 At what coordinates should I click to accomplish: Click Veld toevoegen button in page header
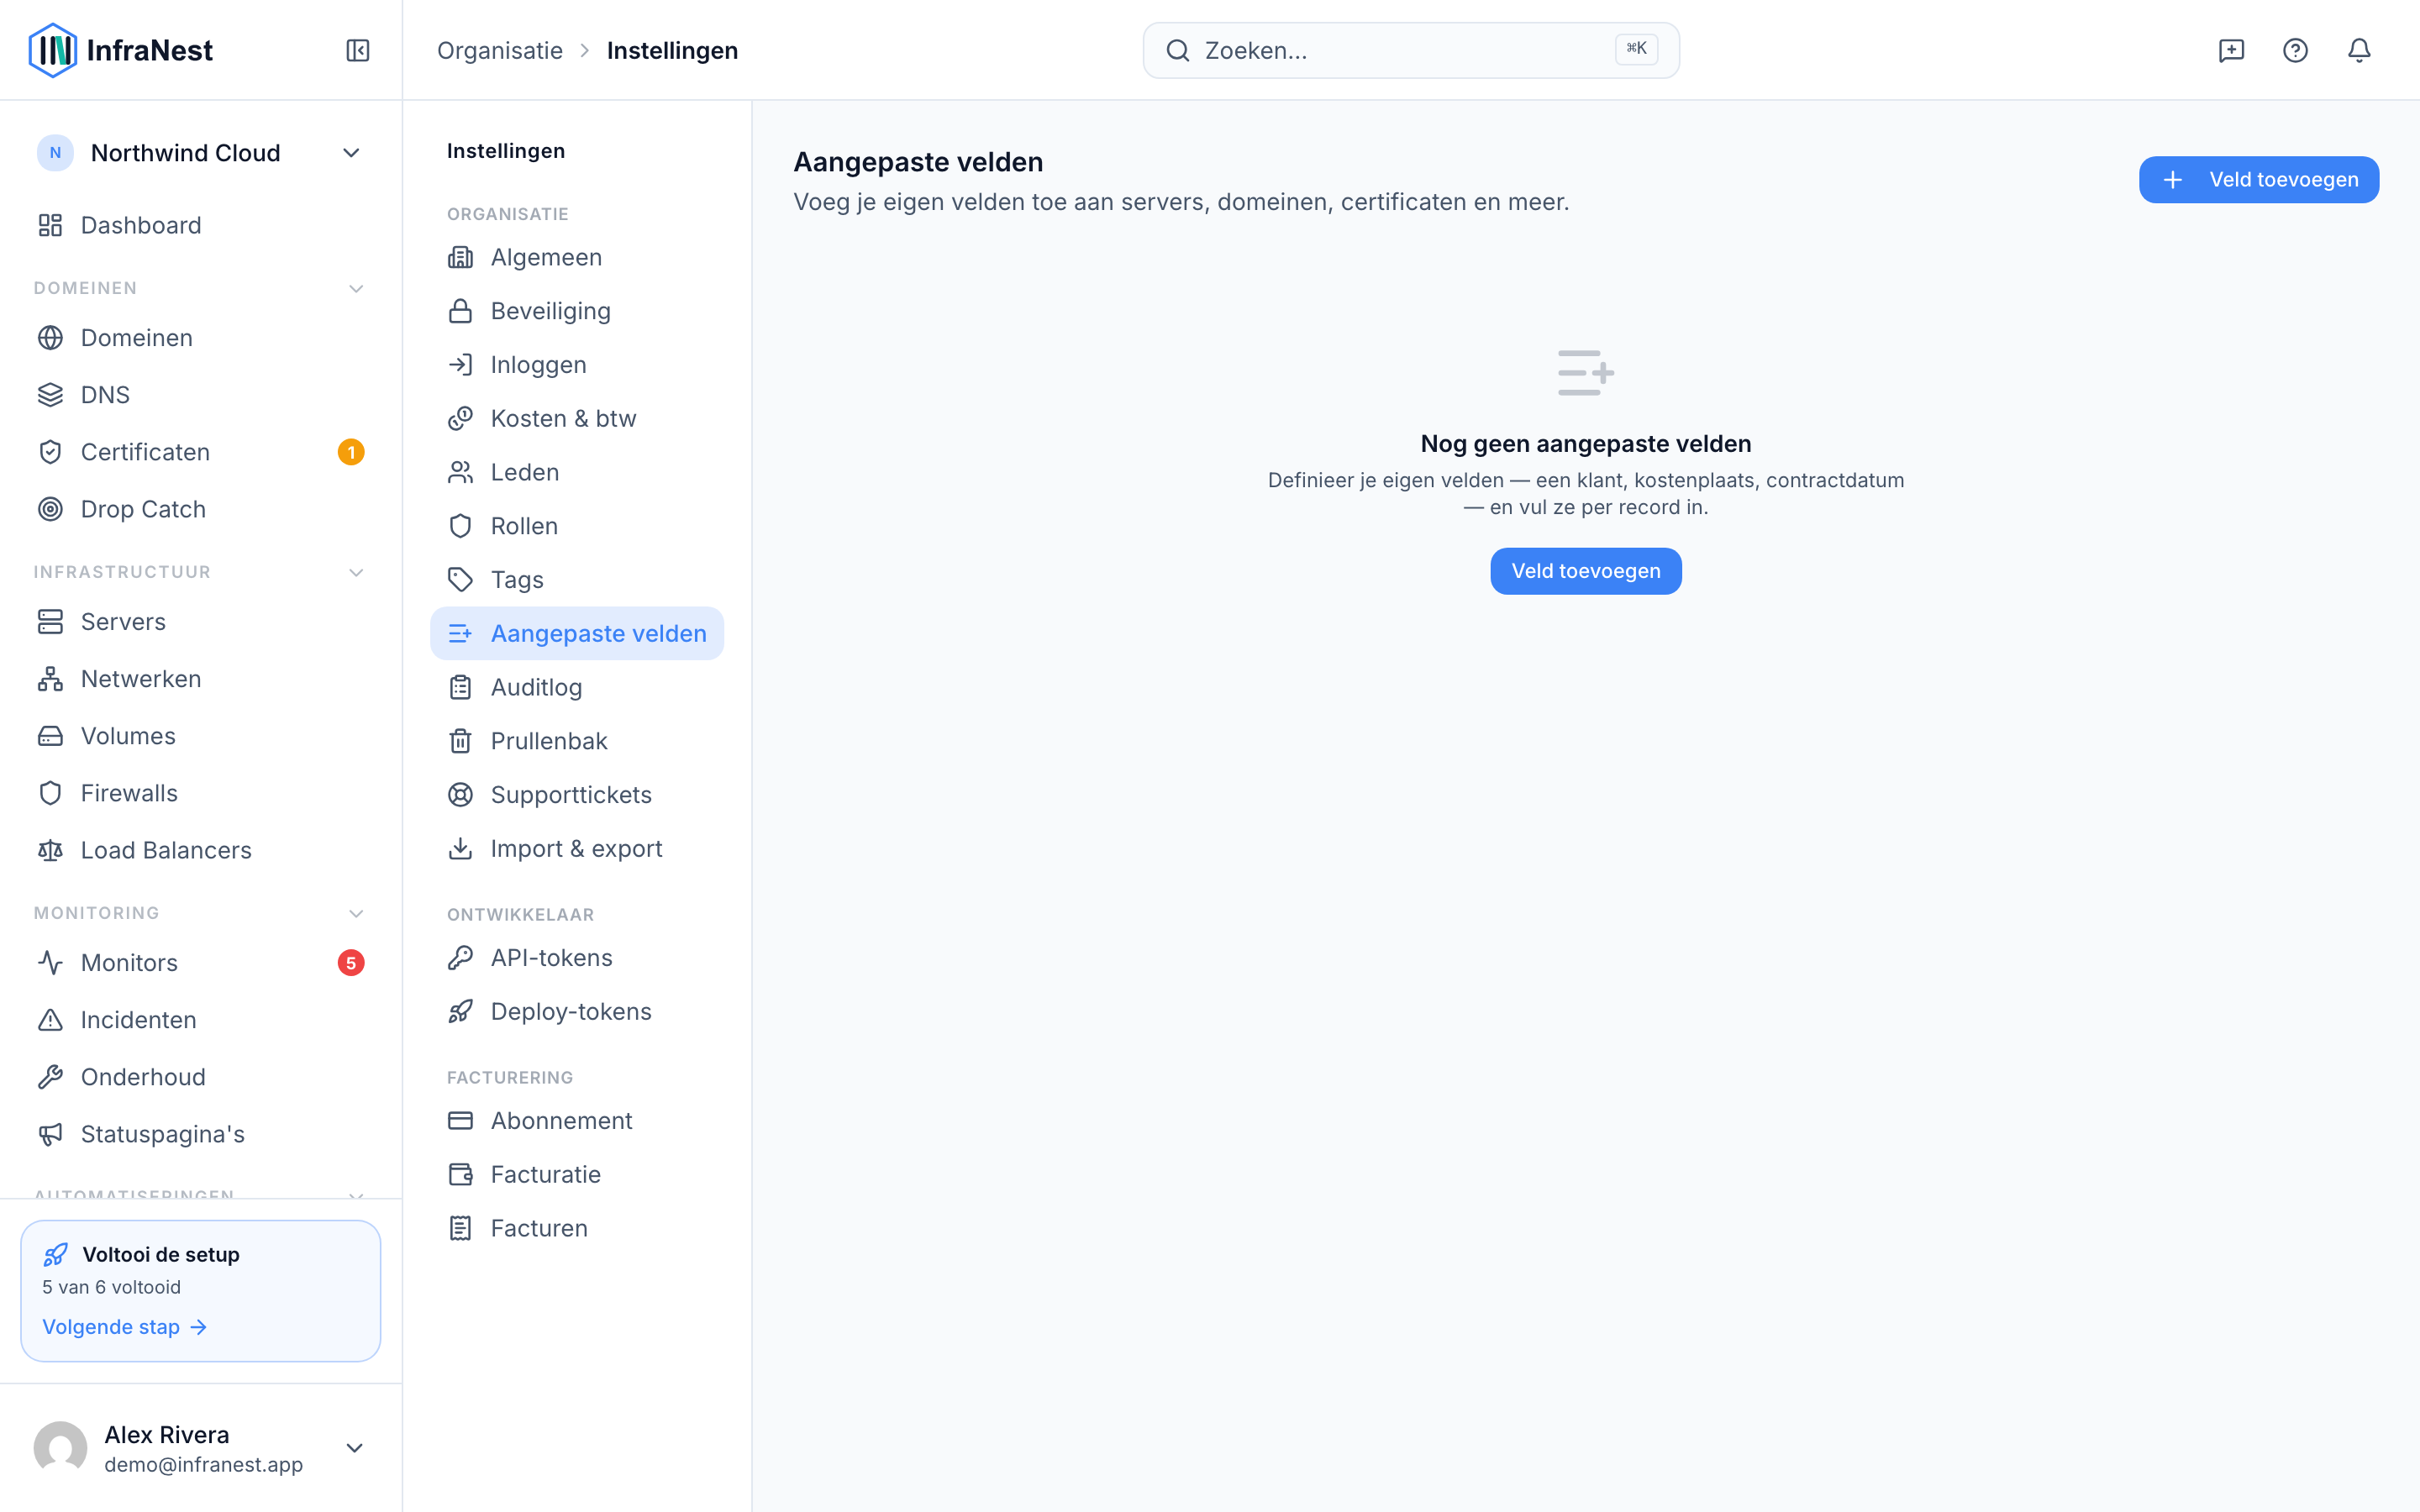coord(2259,180)
